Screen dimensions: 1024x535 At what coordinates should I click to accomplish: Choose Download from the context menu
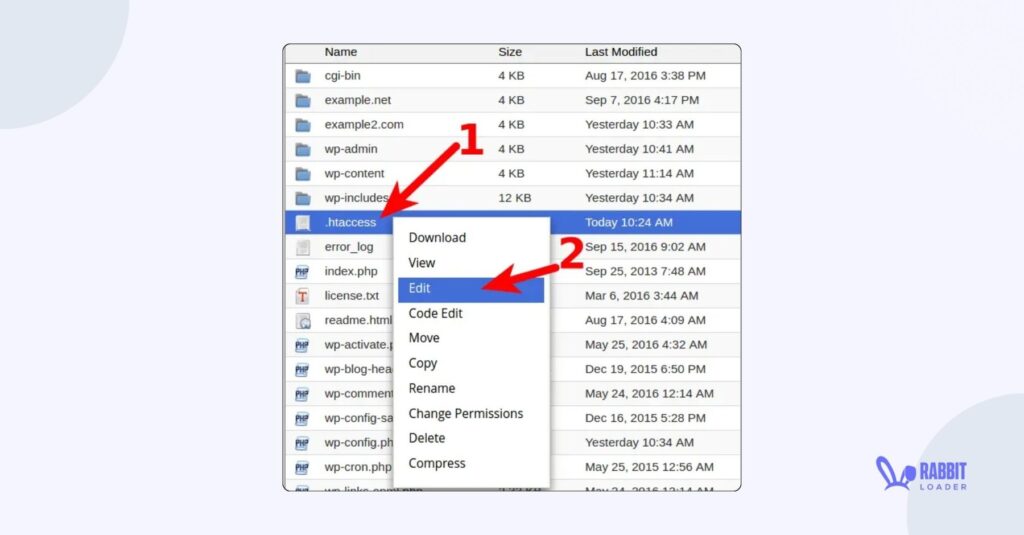pos(437,238)
